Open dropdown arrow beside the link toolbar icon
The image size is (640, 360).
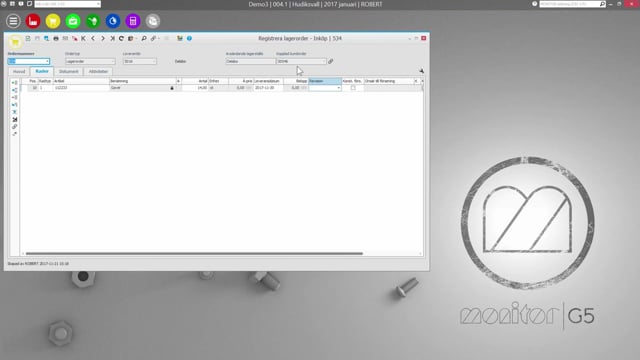tap(158, 38)
